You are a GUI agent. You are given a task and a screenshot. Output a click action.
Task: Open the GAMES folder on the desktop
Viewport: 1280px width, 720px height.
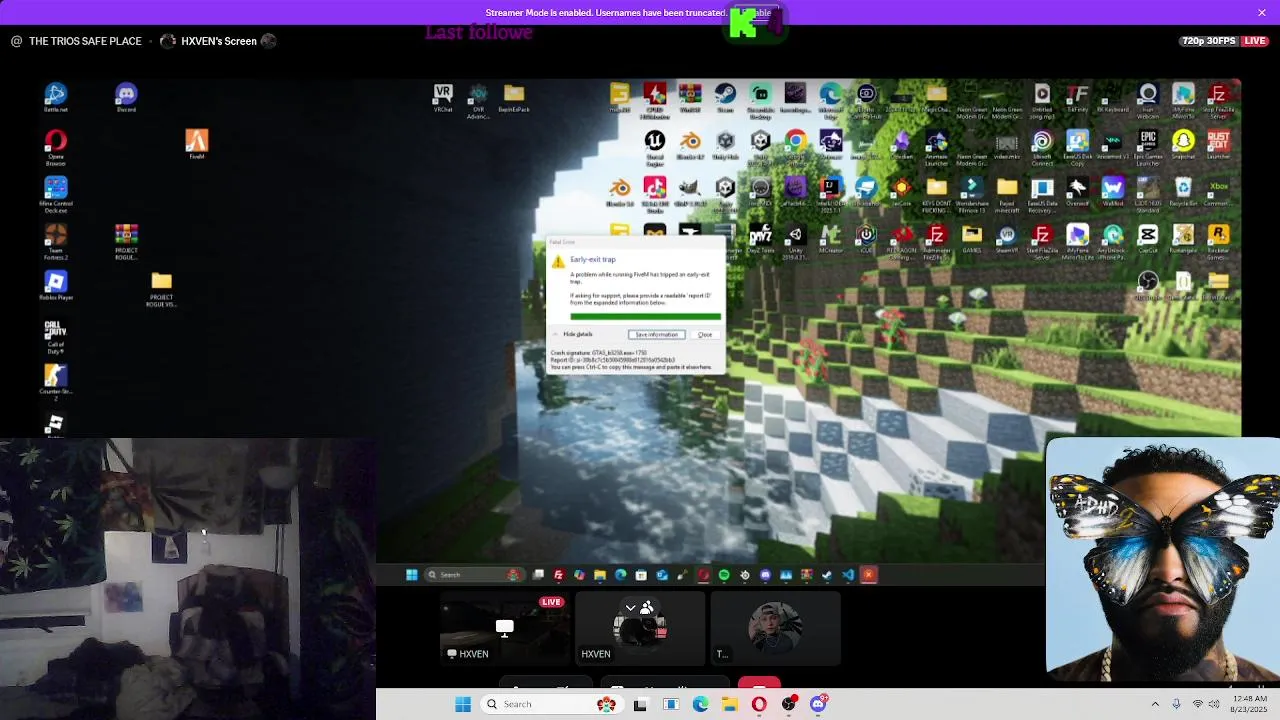point(971,238)
